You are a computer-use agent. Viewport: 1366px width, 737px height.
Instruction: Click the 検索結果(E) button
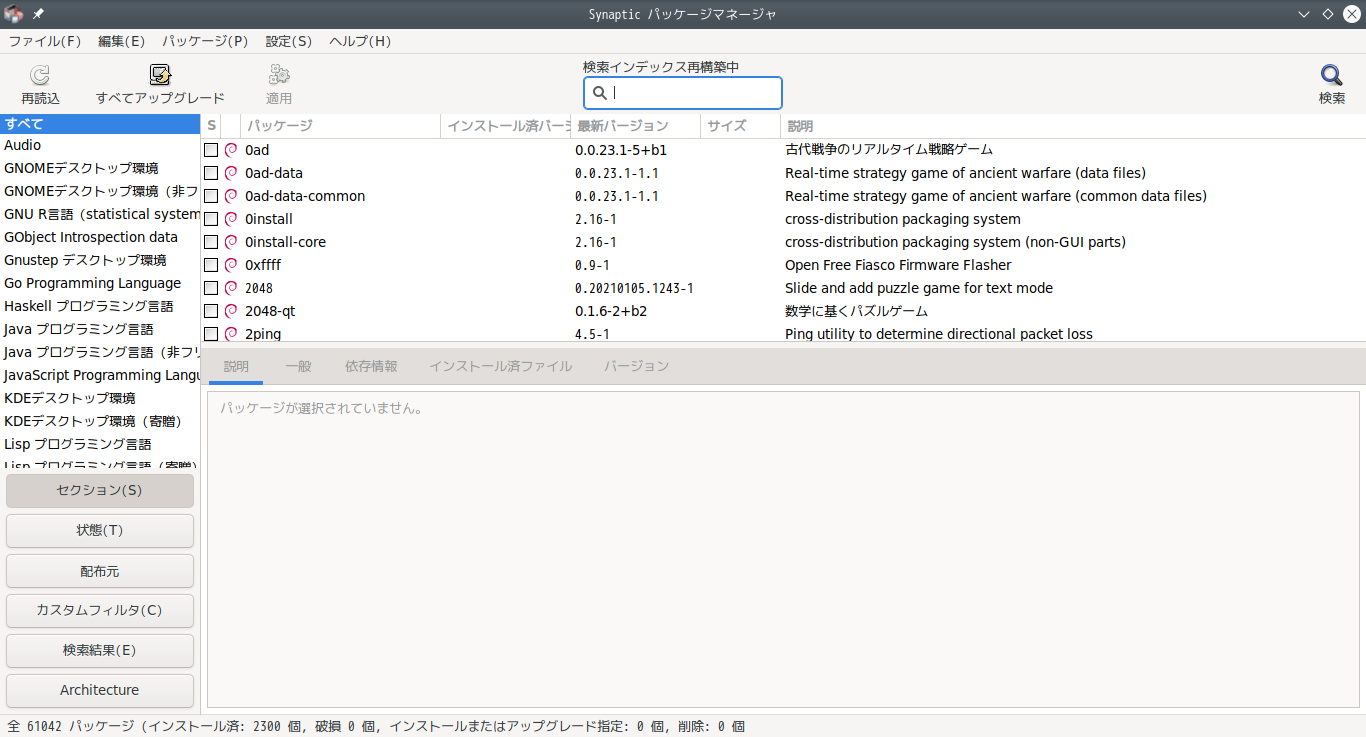(x=100, y=650)
